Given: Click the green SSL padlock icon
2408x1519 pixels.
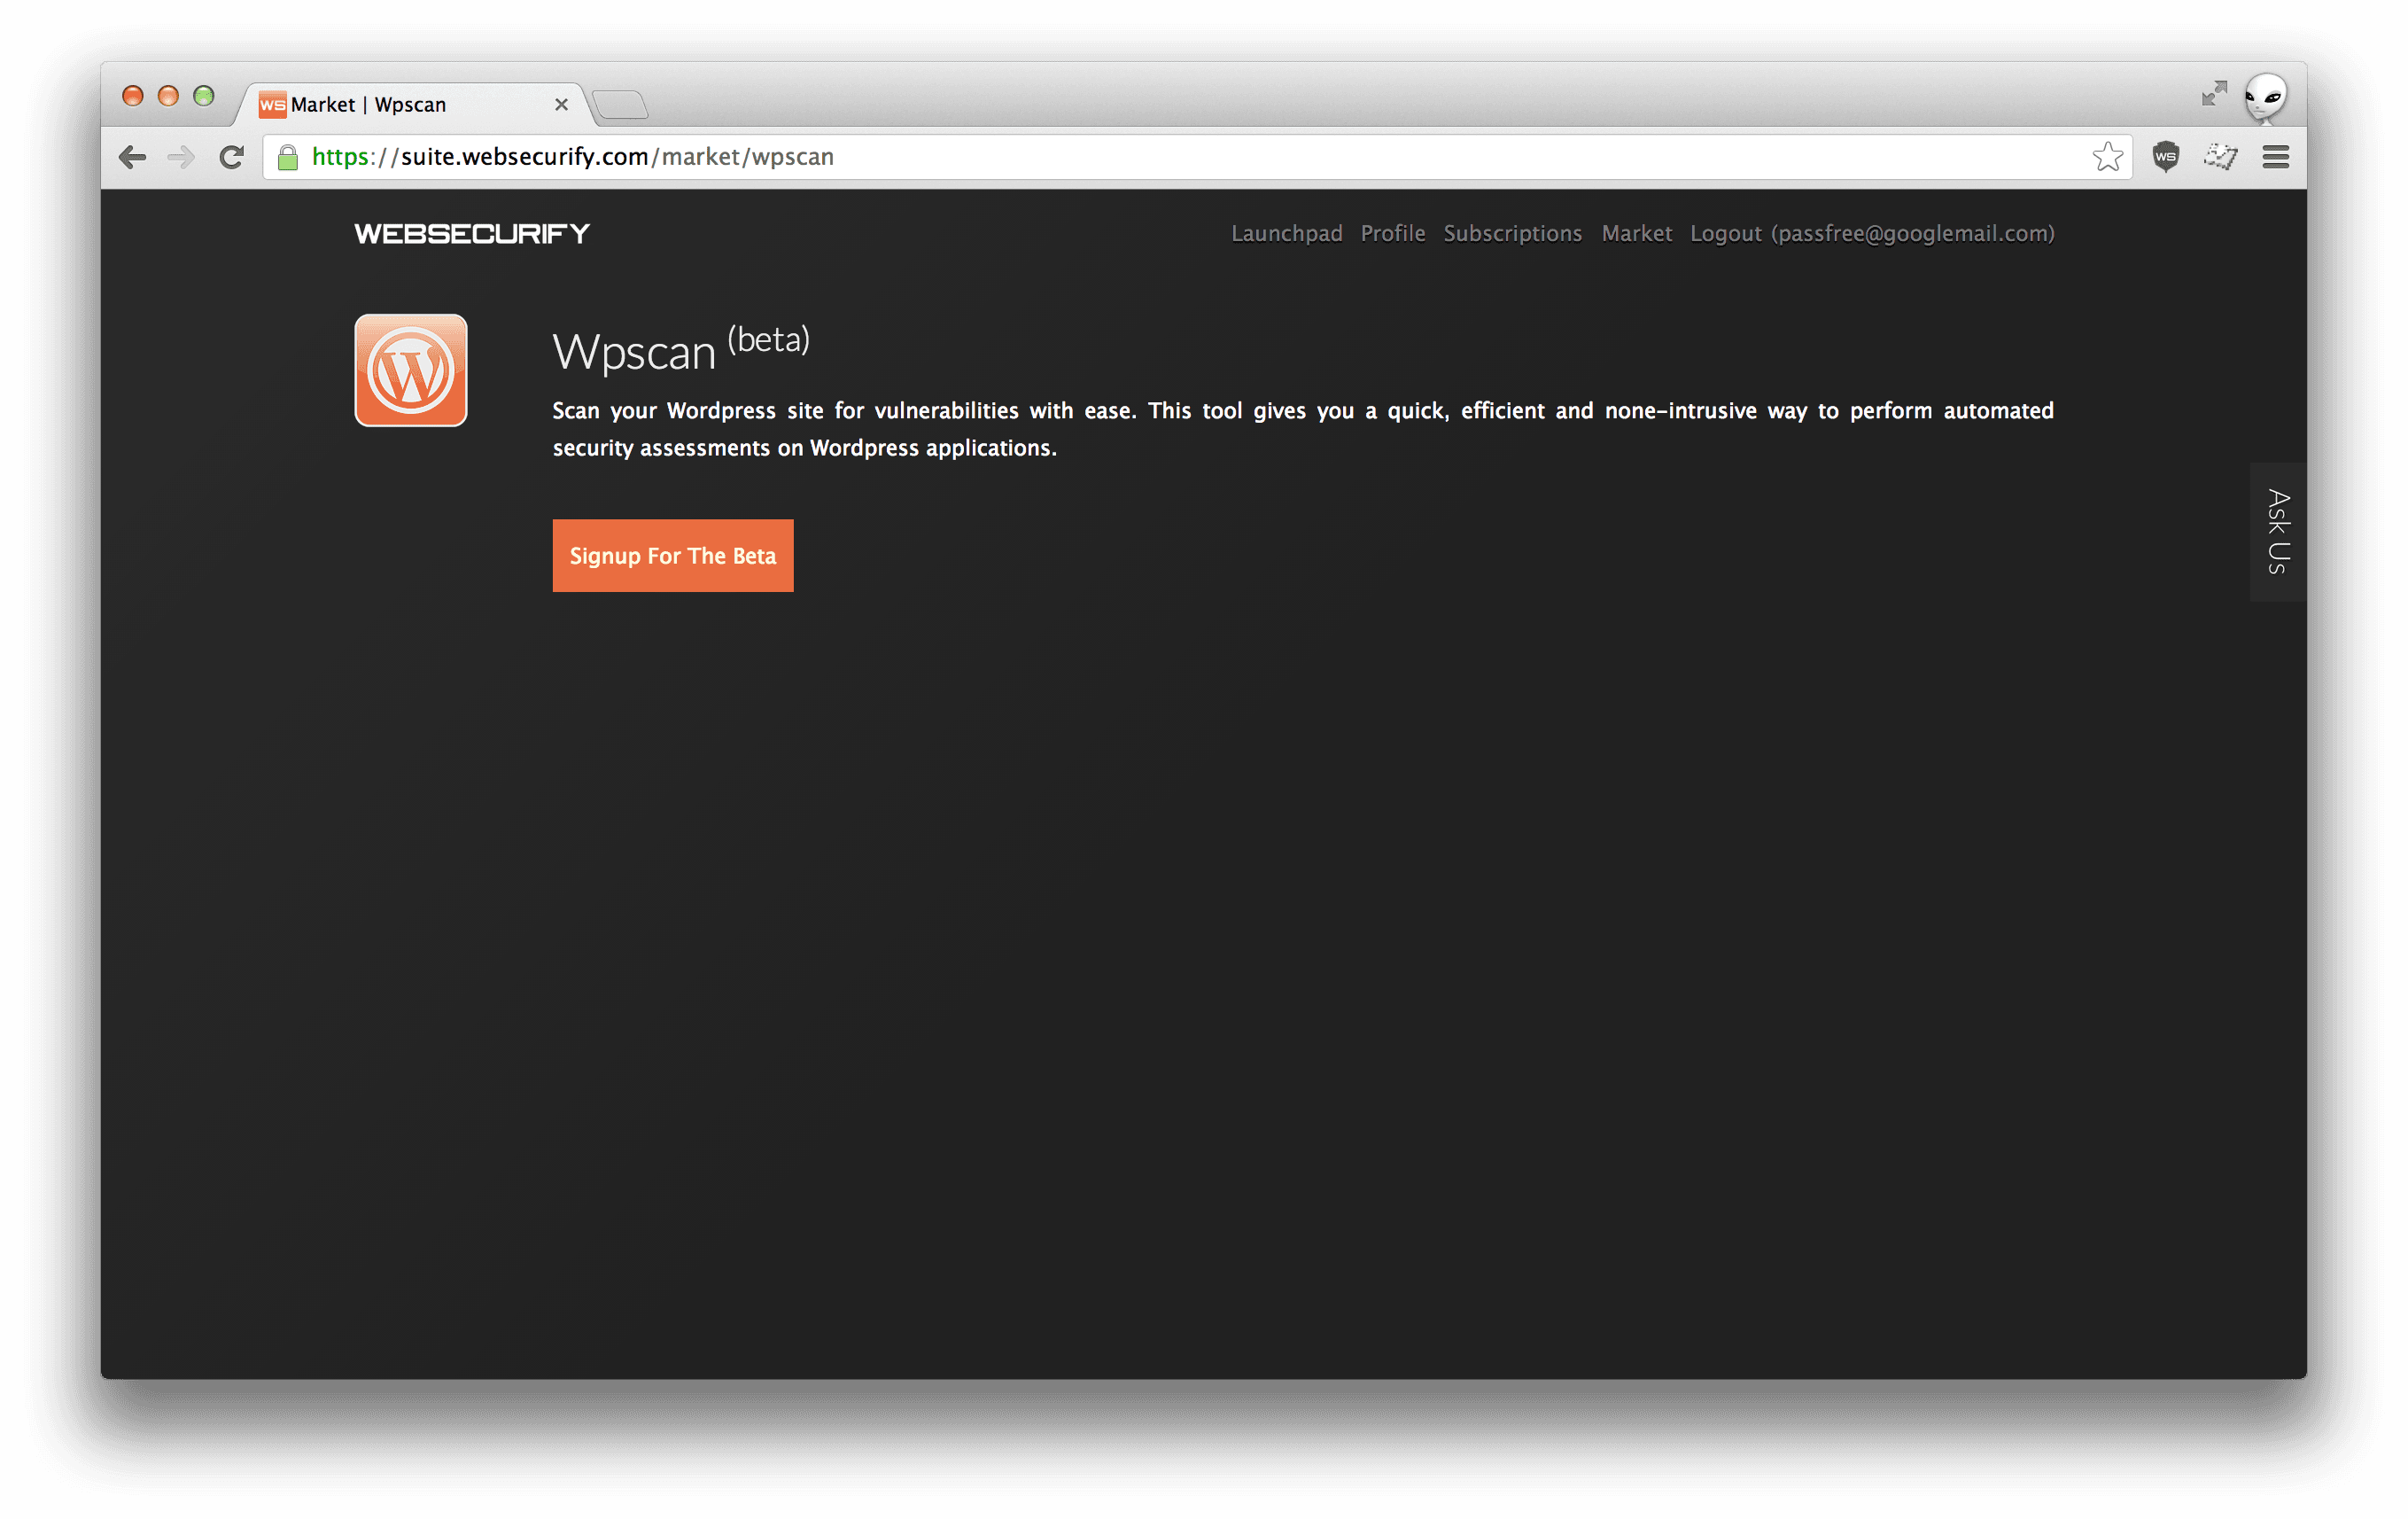Looking at the screenshot, I should [x=288, y=157].
